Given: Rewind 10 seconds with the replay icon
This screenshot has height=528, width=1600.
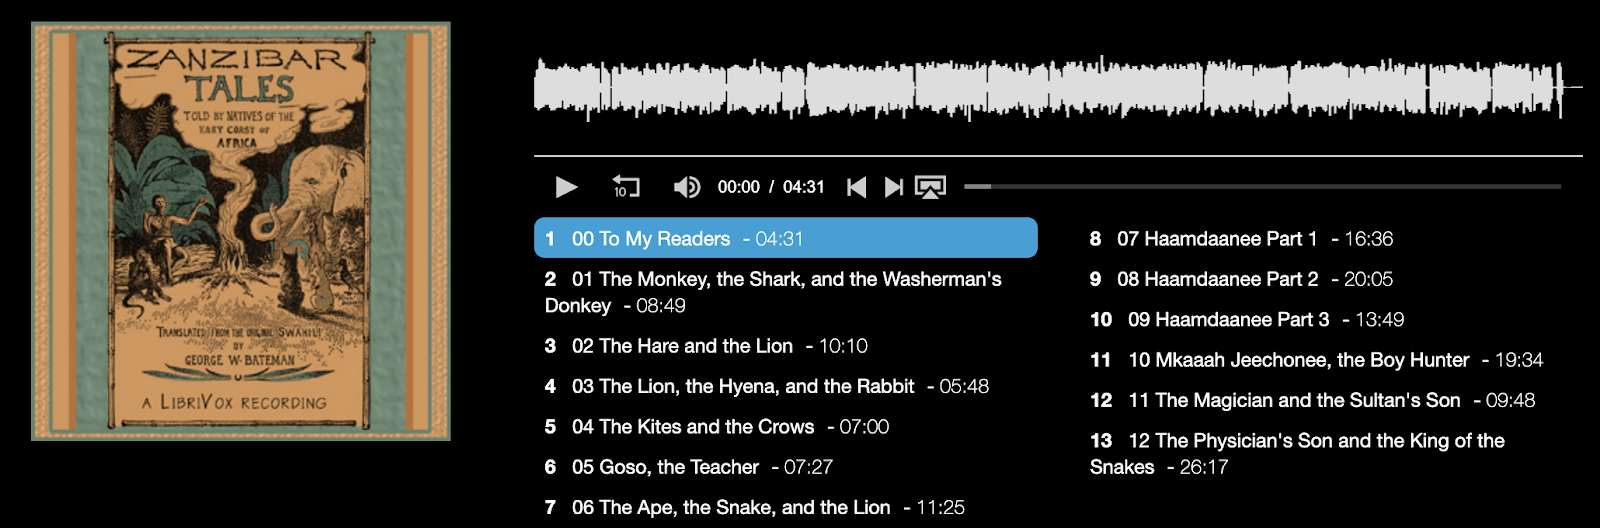Looking at the screenshot, I should click(x=626, y=187).
